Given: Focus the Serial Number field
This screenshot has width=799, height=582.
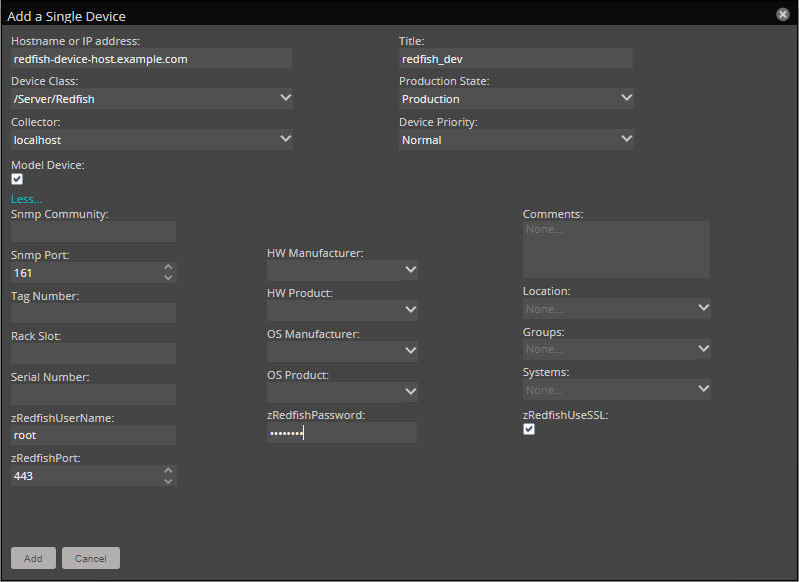Looking at the screenshot, I should click(93, 394).
